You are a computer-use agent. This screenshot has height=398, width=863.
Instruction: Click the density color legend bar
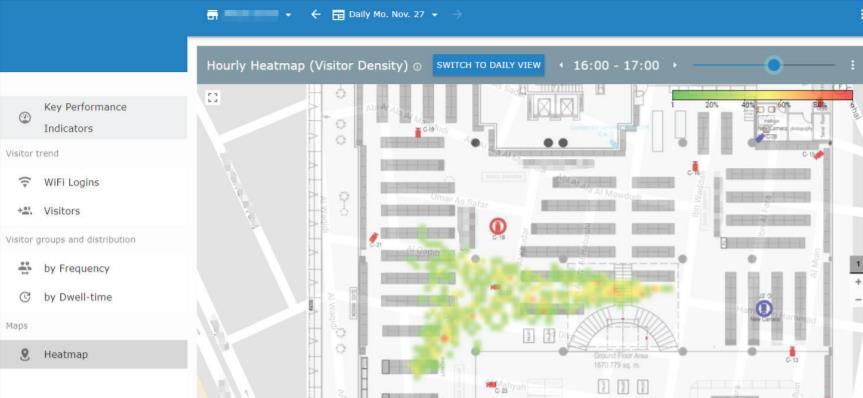pos(762,95)
